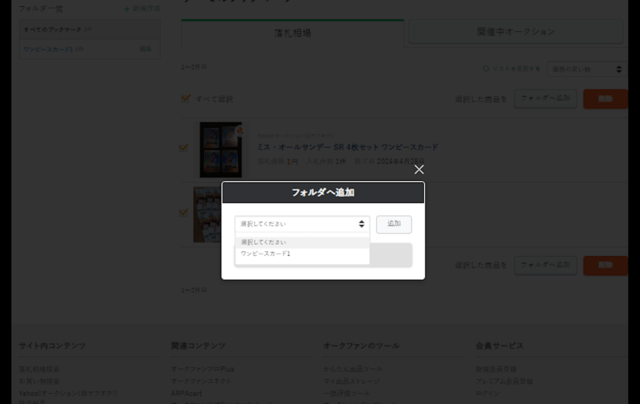Image resolution: width=640 pixels, height=404 pixels.
Task: Select the 選択してください placeholder option
Action: (x=264, y=242)
